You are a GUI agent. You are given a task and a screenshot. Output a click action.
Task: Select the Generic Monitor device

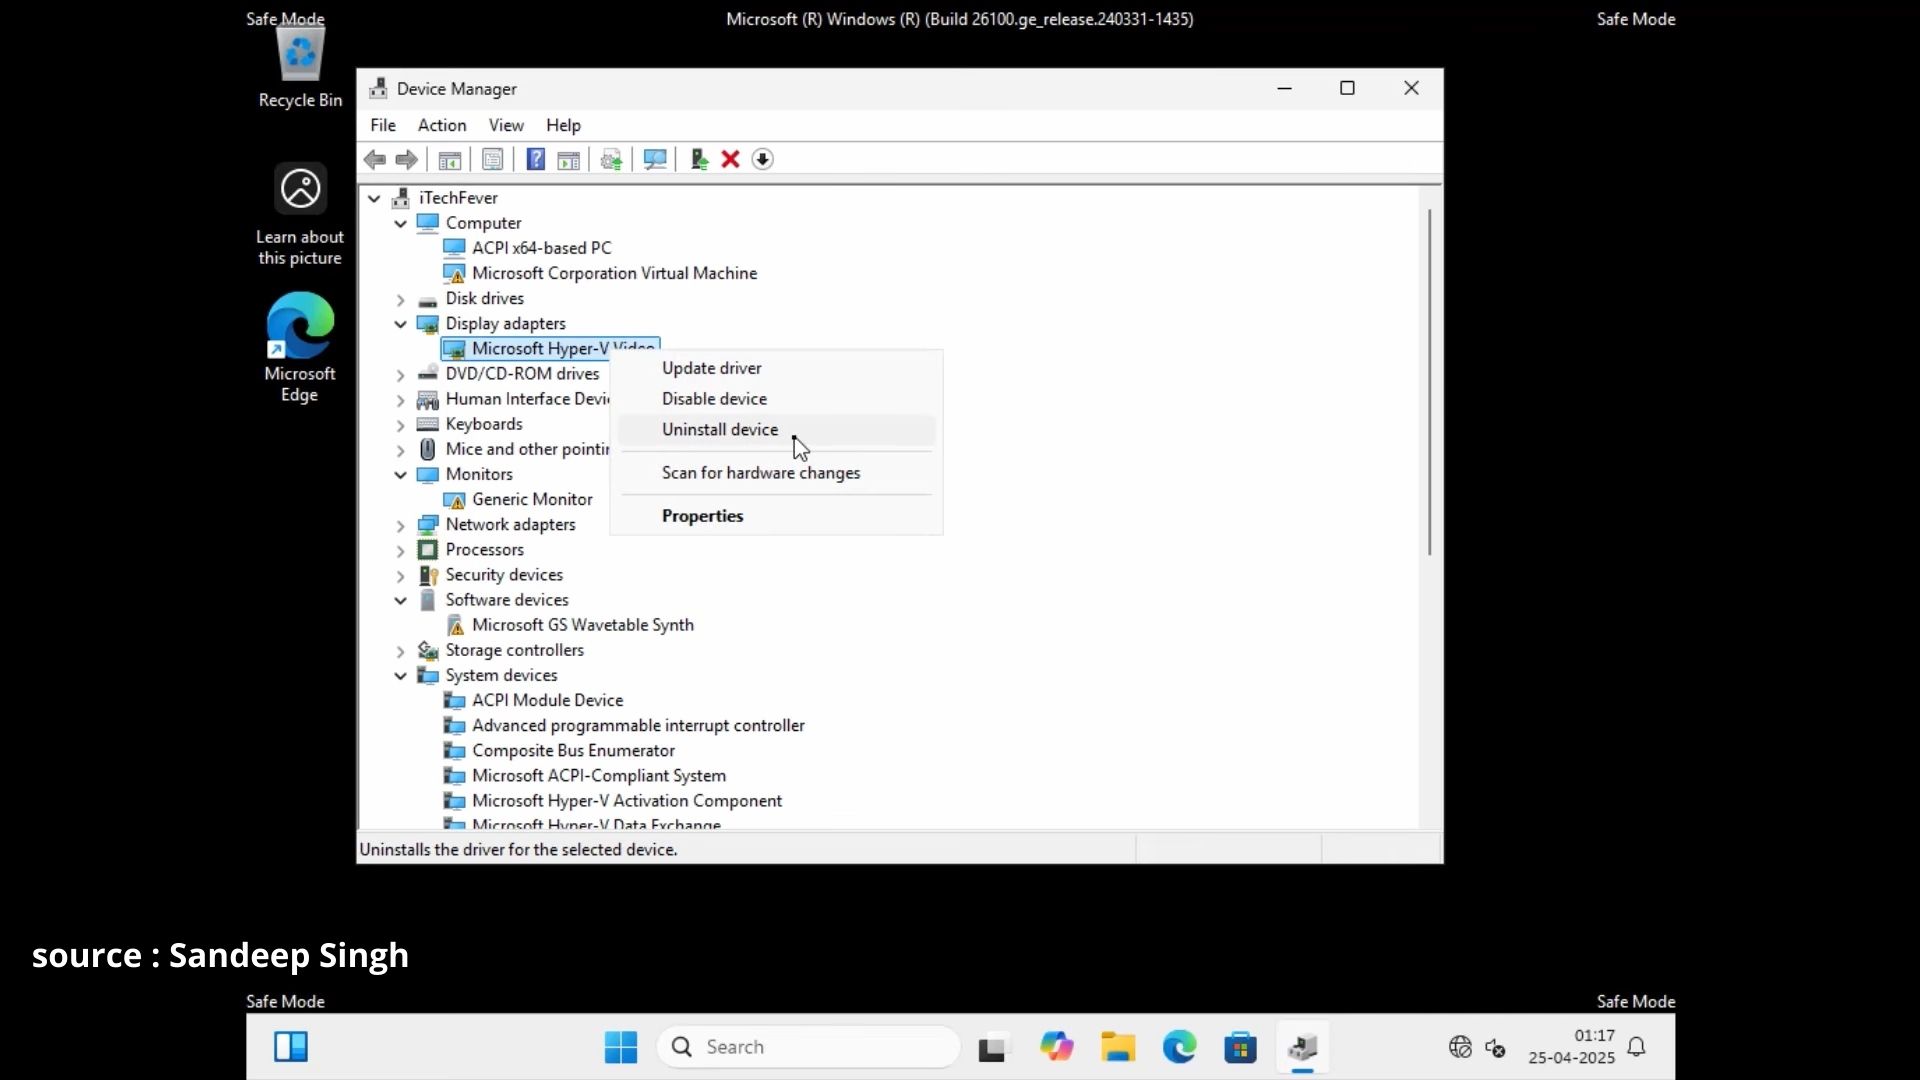pos(532,499)
